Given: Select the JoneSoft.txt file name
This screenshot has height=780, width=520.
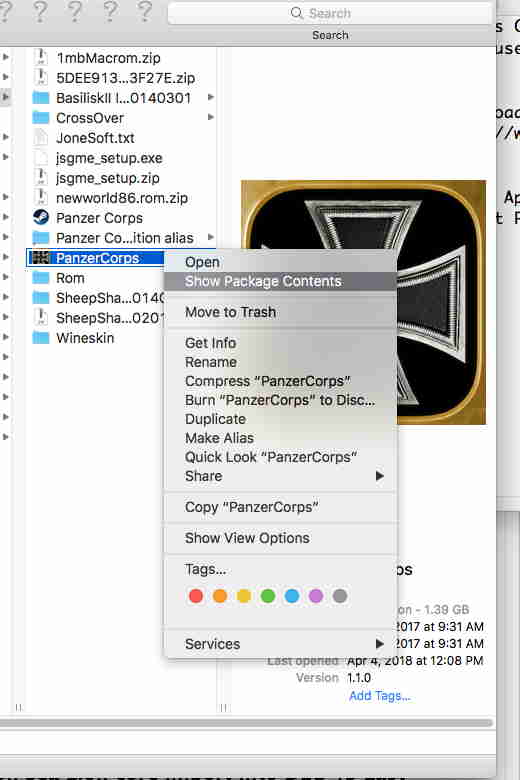Looking at the screenshot, I should coord(95,138).
